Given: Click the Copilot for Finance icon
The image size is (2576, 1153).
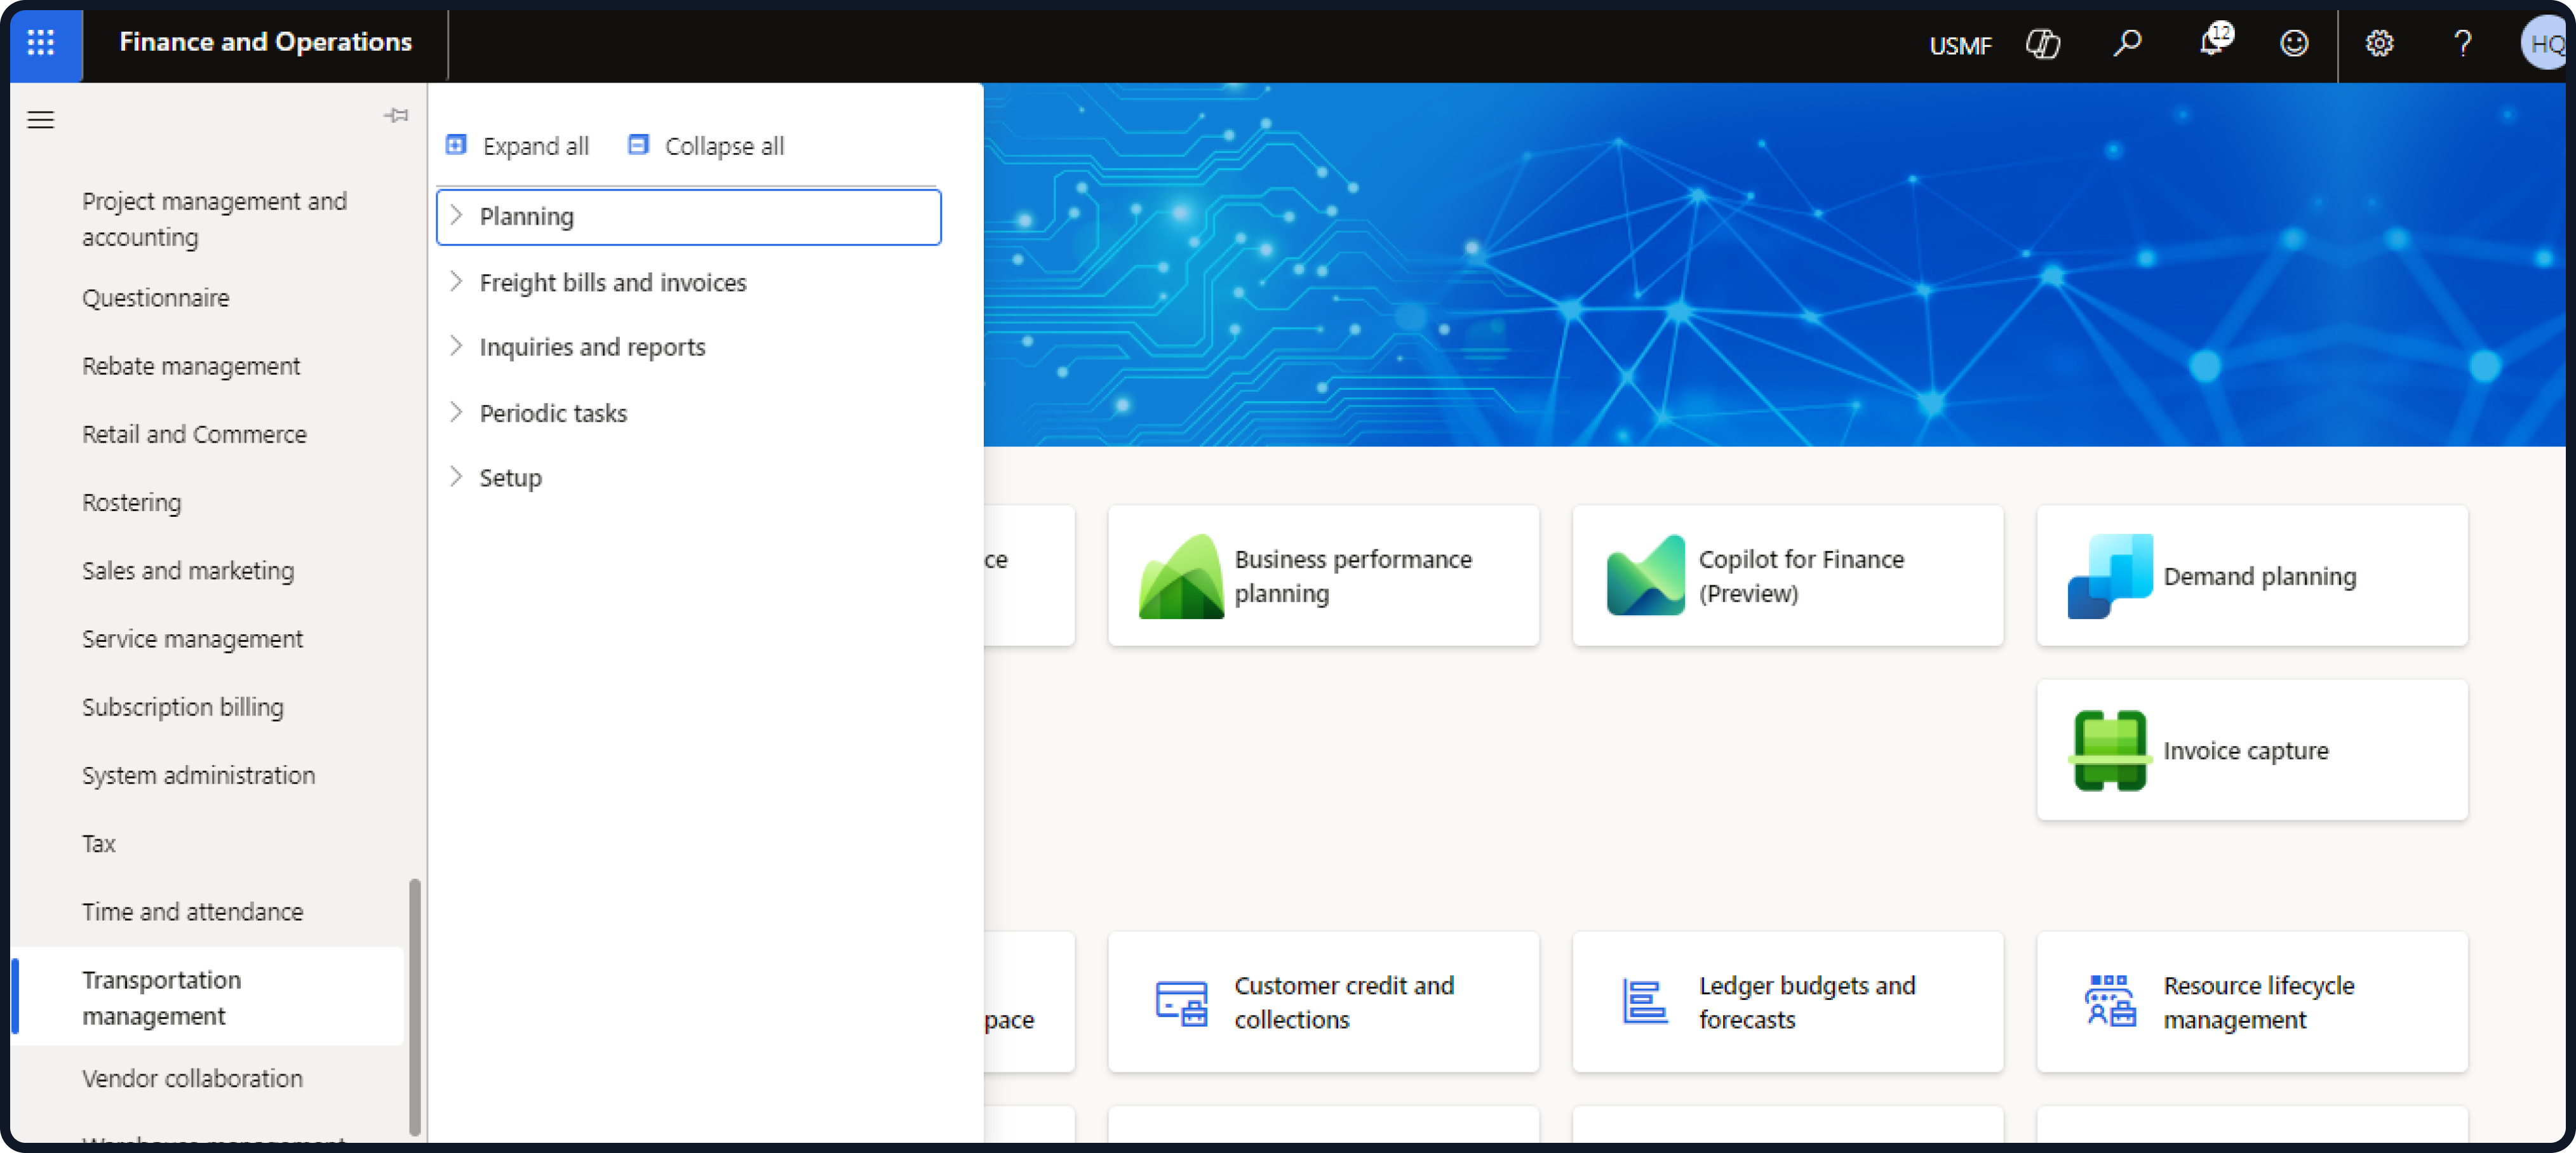Looking at the screenshot, I should [x=1645, y=576].
